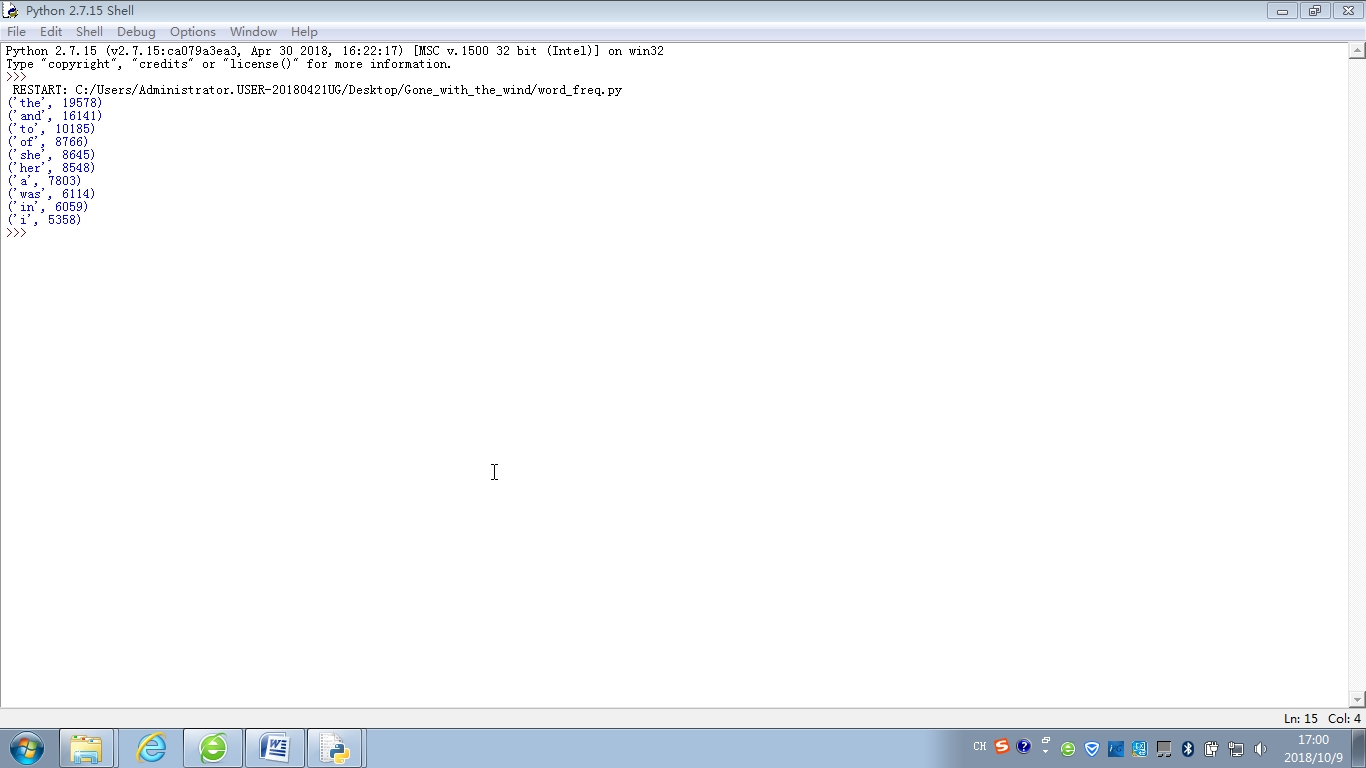Click the Python icon in the title bar
This screenshot has width=1366, height=768.
pos(11,11)
